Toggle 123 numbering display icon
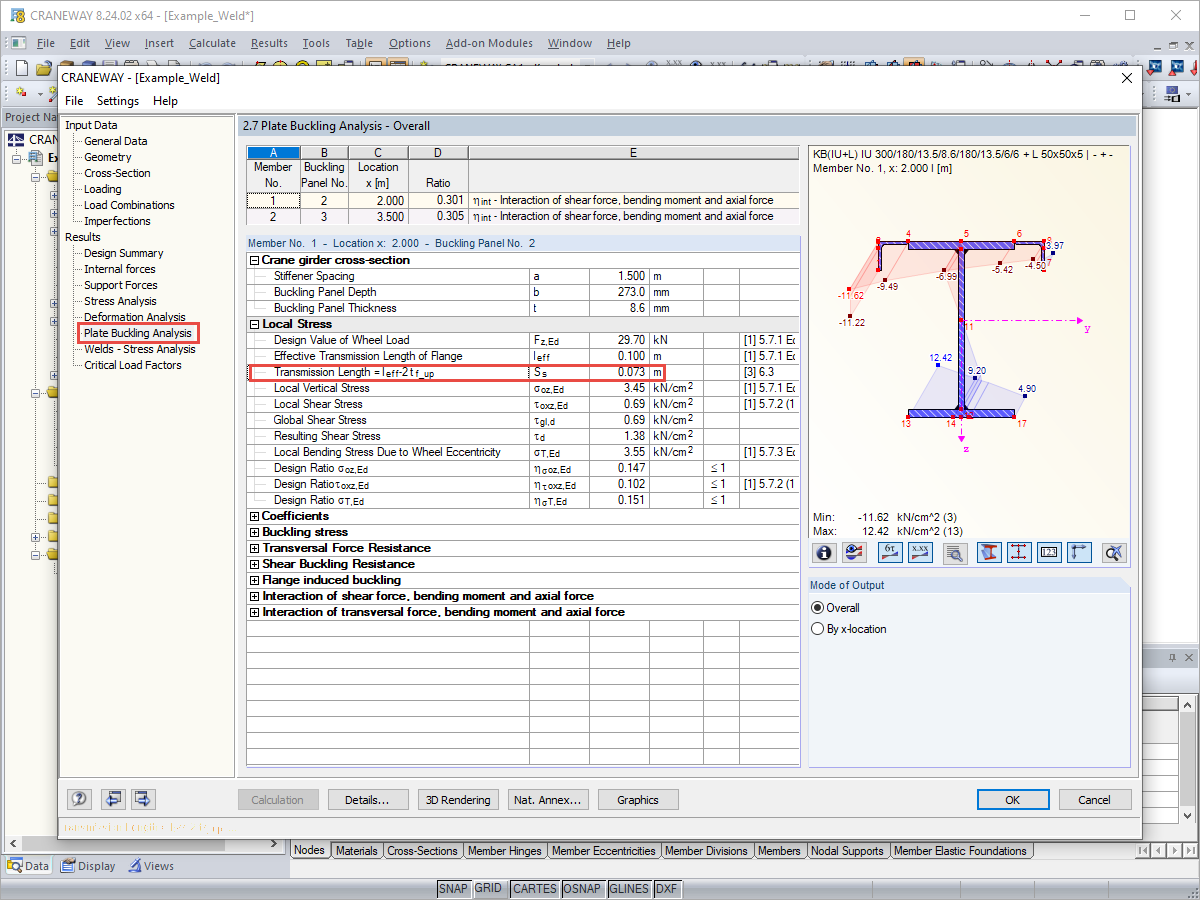The image size is (1200, 900). tap(1049, 552)
